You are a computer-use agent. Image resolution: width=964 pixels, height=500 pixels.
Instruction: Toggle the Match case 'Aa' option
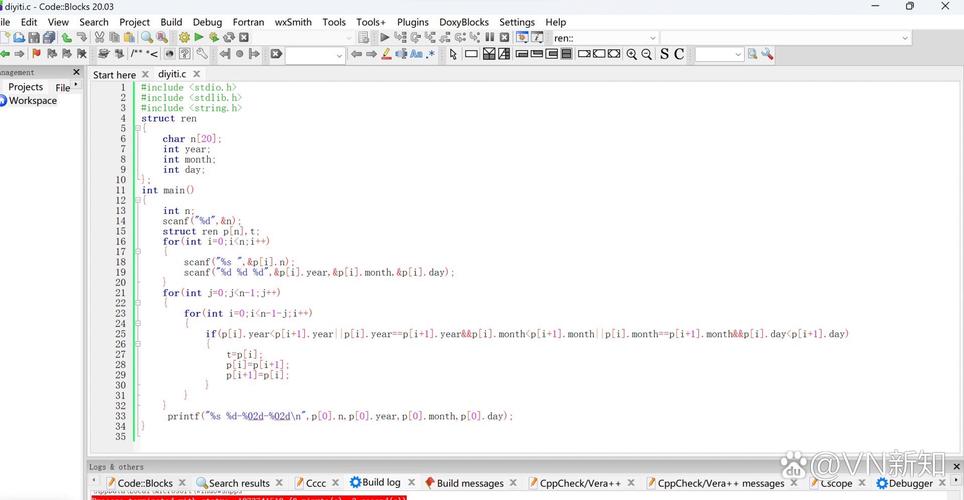pos(416,54)
